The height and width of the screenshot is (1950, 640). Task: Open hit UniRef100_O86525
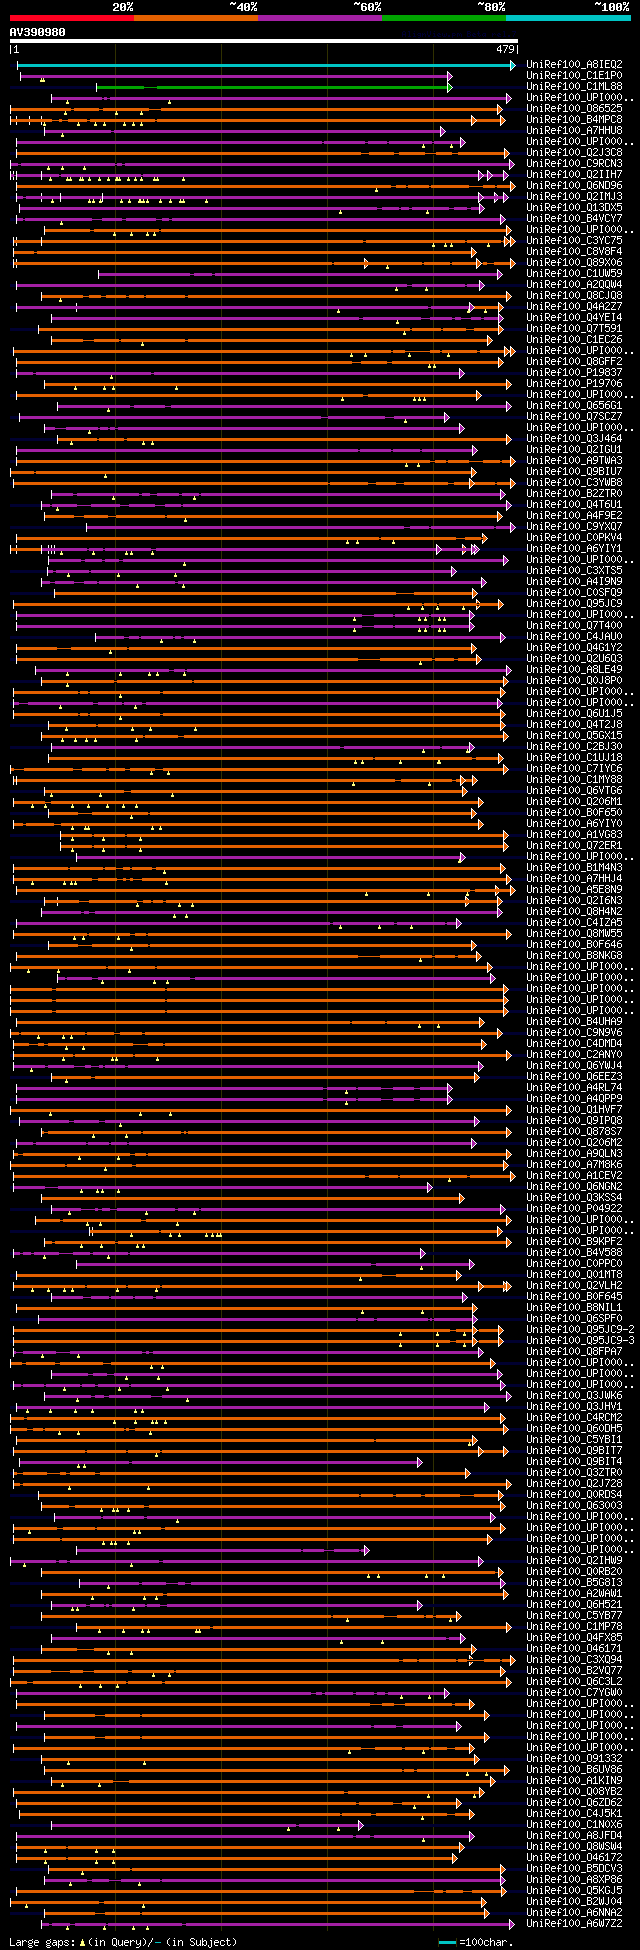[x=574, y=108]
